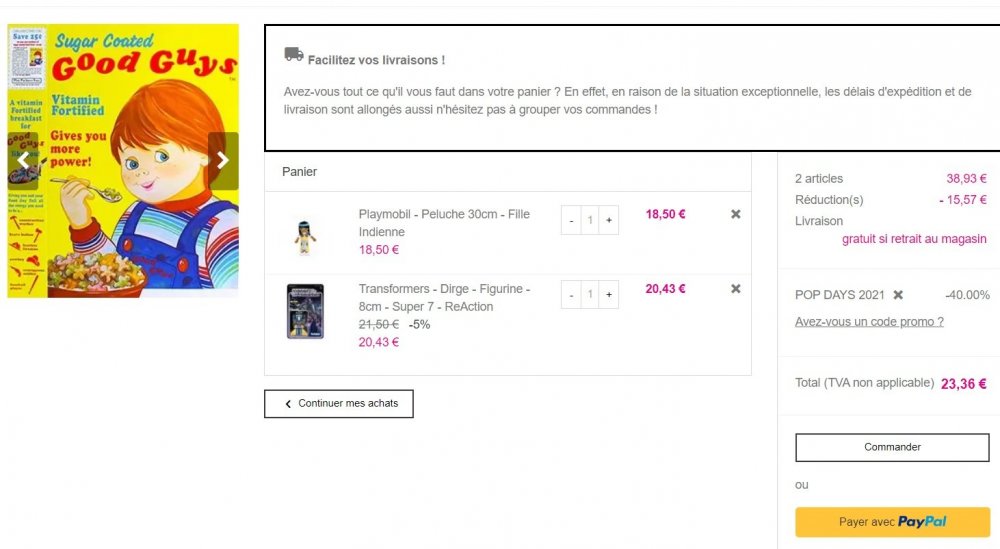Screen dimensions: 1000x549
Task: Pay with the PayPal button
Action: tap(892, 522)
